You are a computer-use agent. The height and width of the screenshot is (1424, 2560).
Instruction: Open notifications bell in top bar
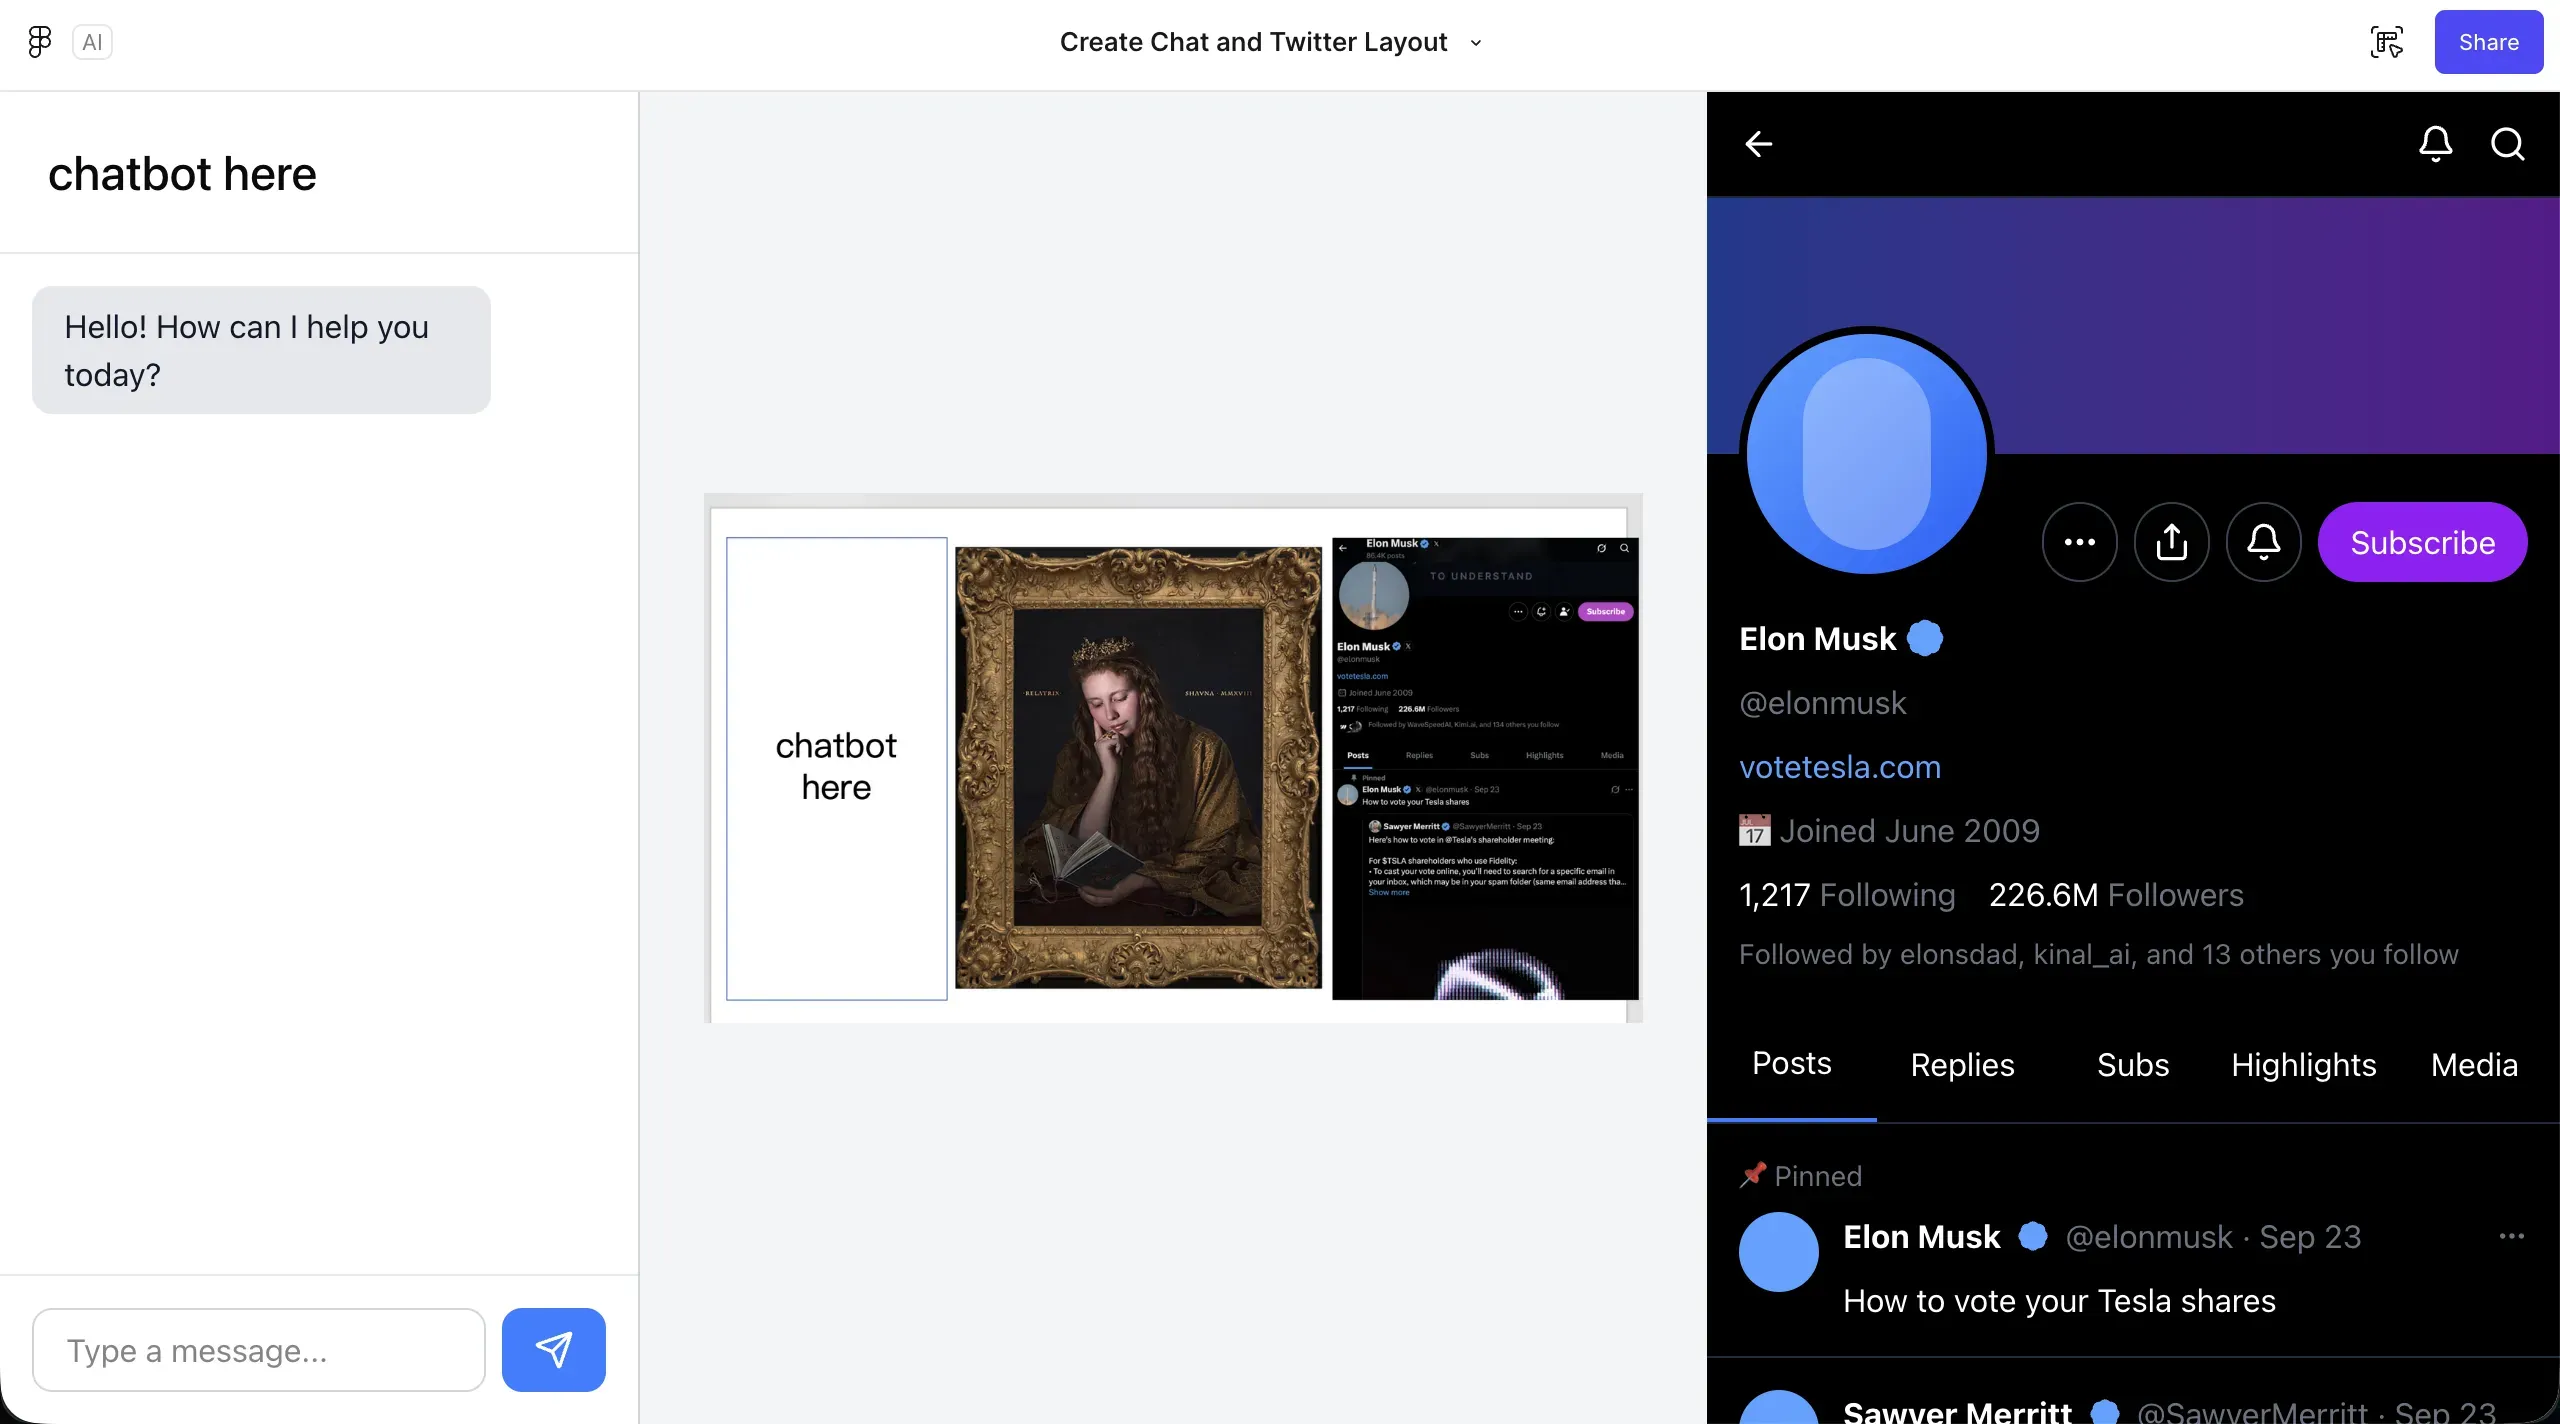[2436, 144]
